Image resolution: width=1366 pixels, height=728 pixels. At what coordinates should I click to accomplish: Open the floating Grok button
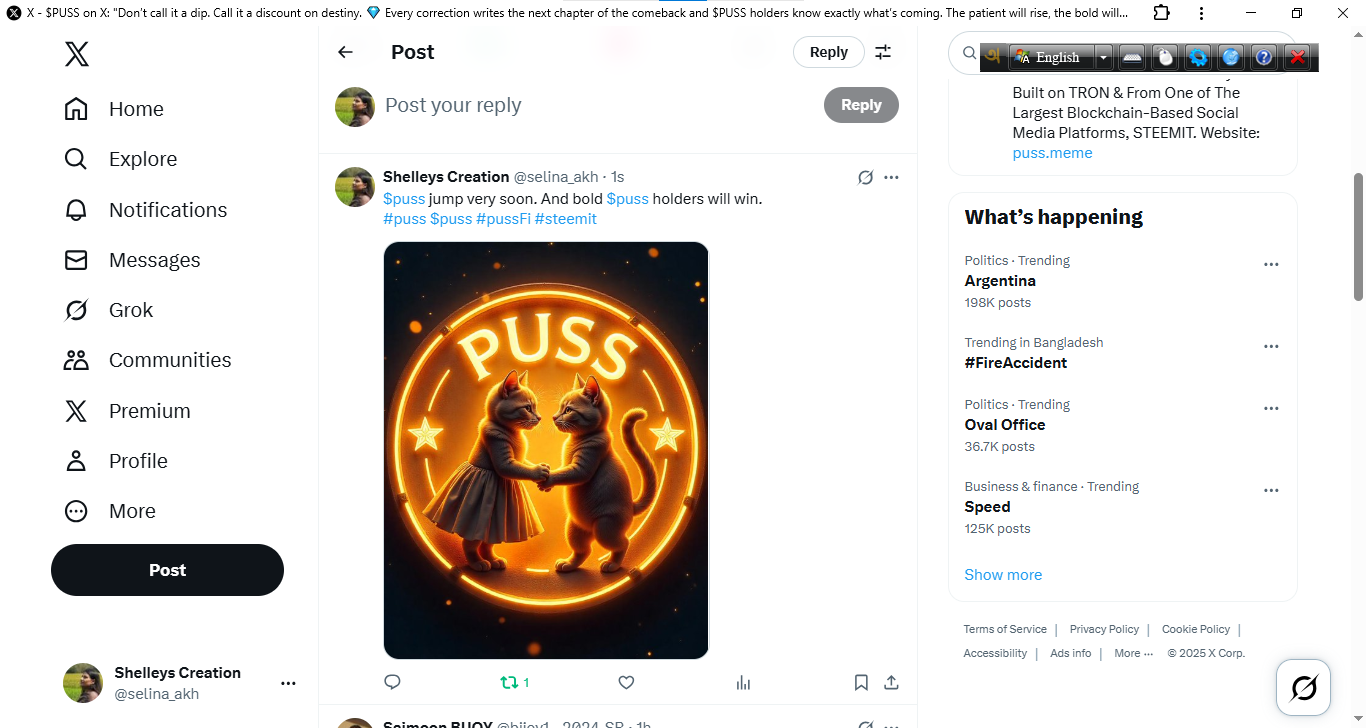pyautogui.click(x=1303, y=687)
